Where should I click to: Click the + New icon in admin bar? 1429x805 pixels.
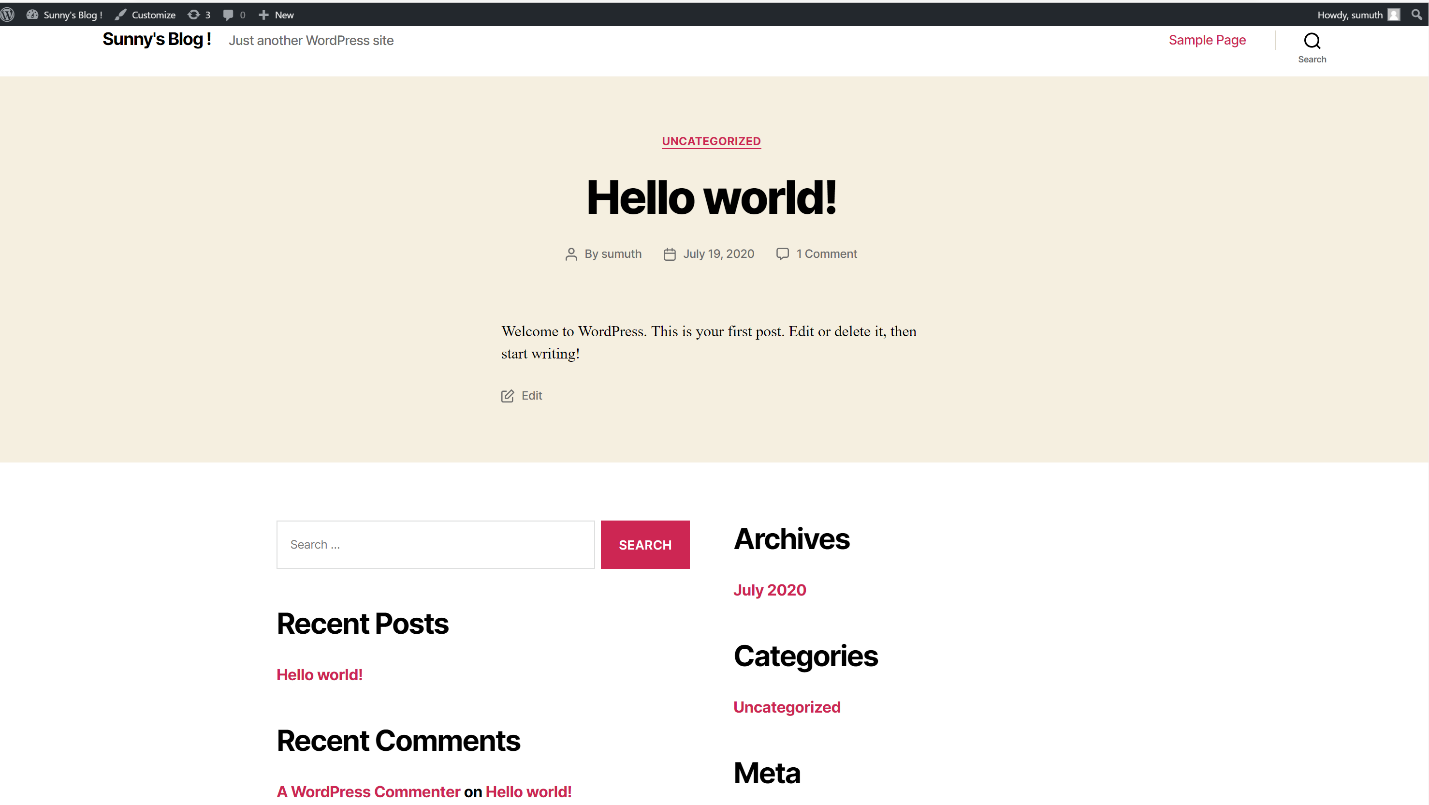pyautogui.click(x=263, y=13)
